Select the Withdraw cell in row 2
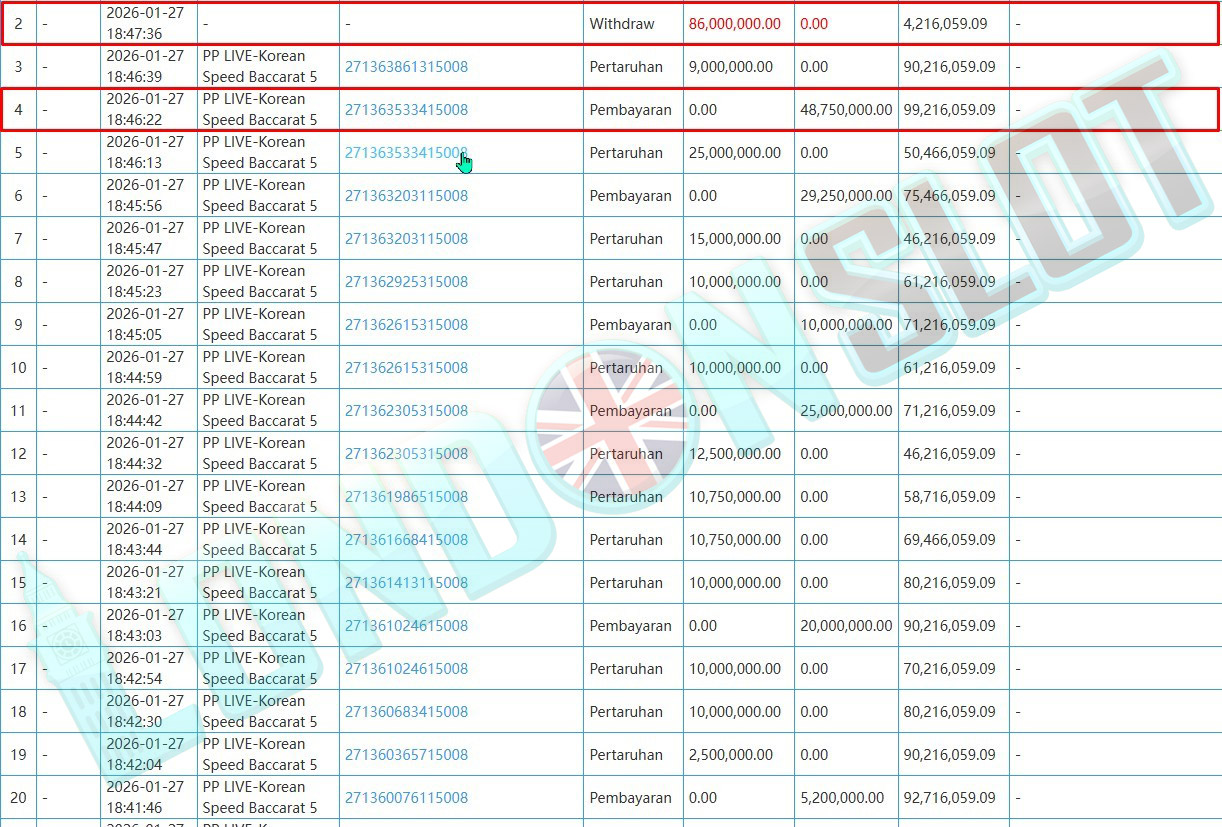 (622, 24)
